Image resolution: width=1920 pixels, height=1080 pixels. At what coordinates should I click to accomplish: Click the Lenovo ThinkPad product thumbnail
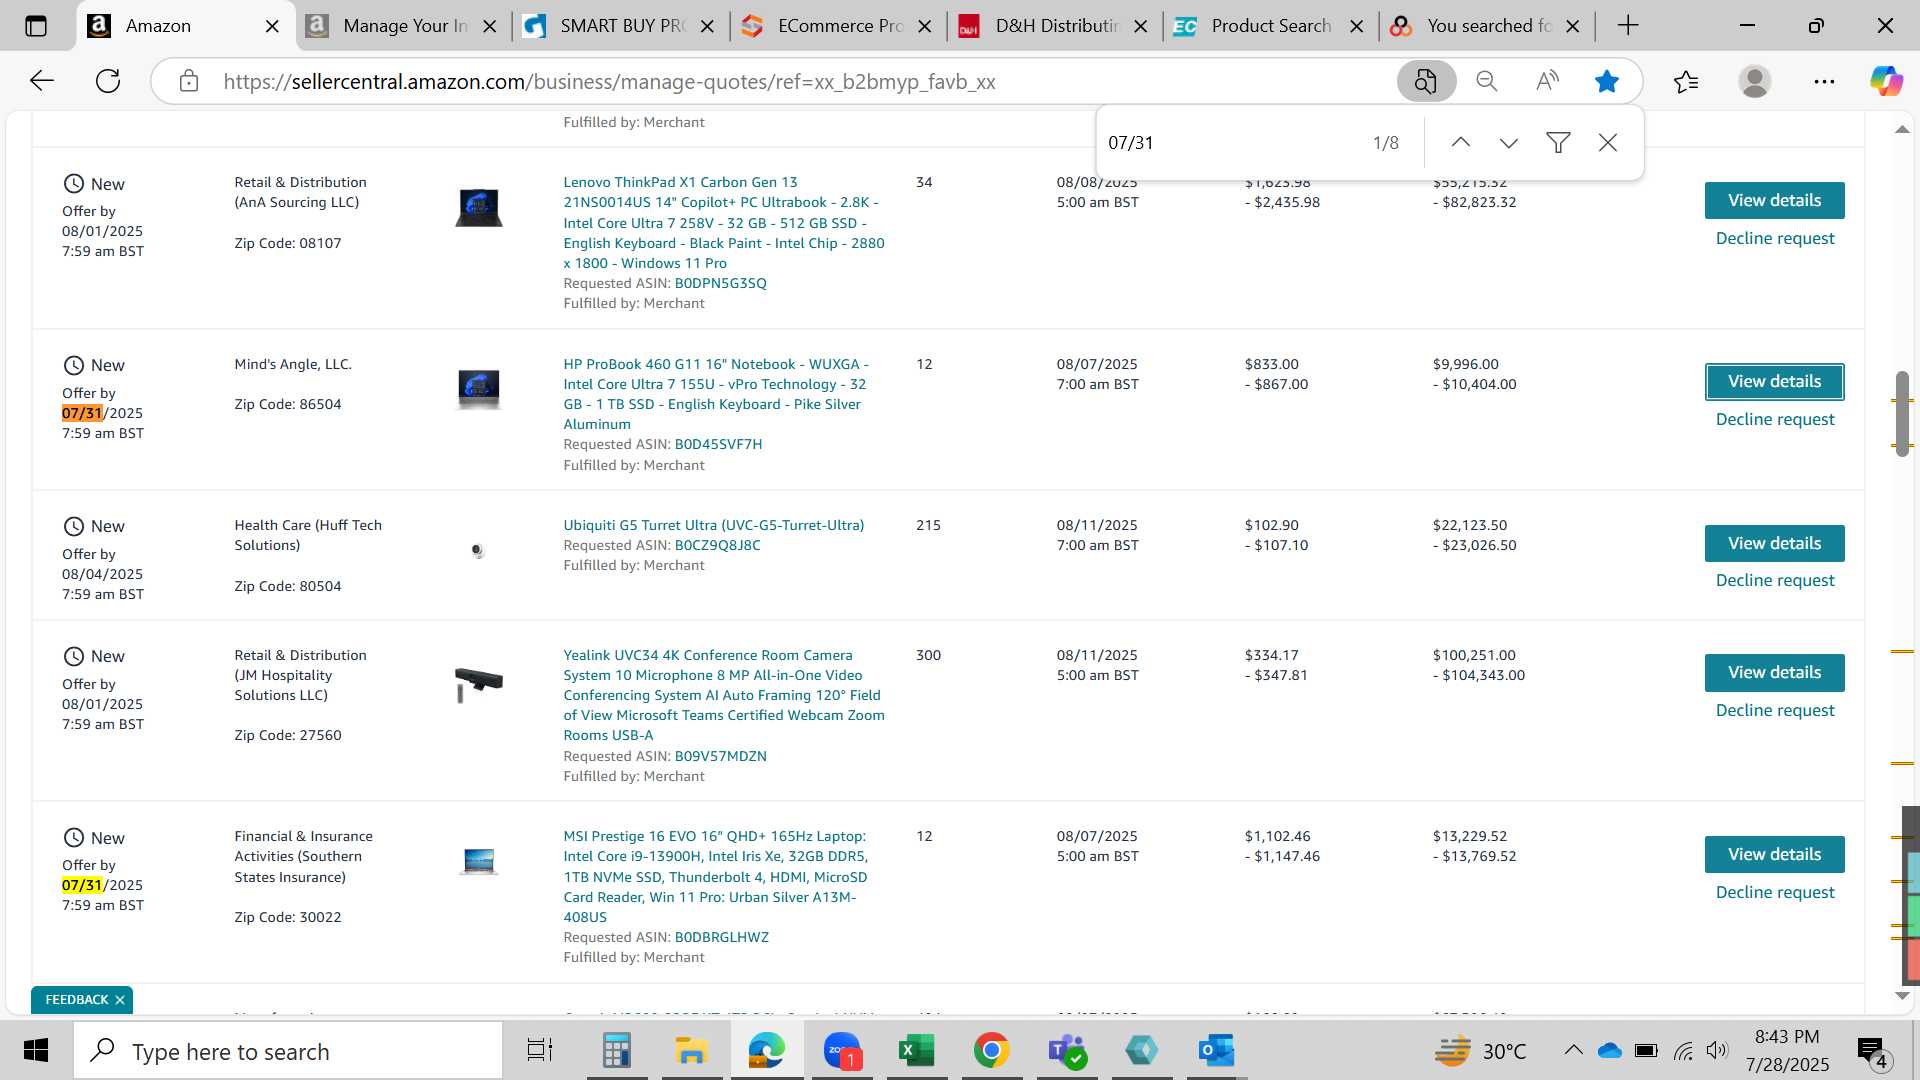click(x=479, y=207)
